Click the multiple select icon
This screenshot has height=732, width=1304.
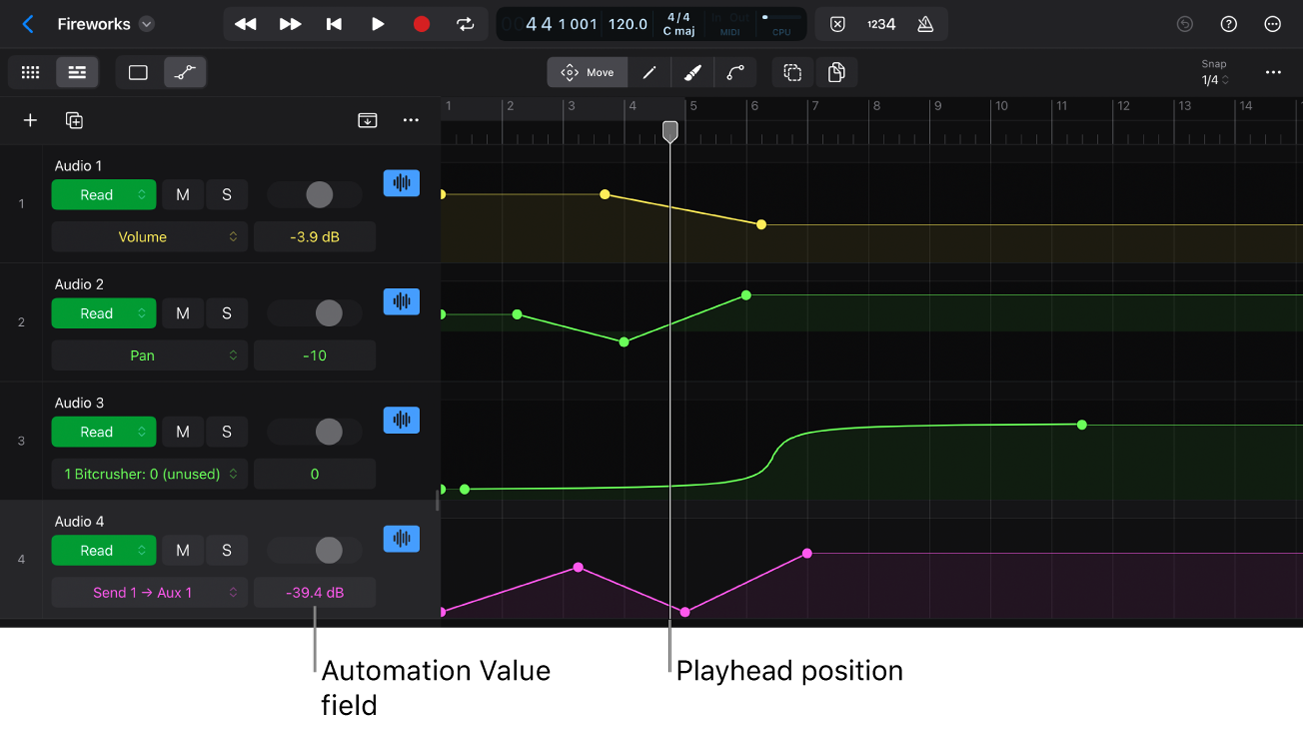coord(792,72)
